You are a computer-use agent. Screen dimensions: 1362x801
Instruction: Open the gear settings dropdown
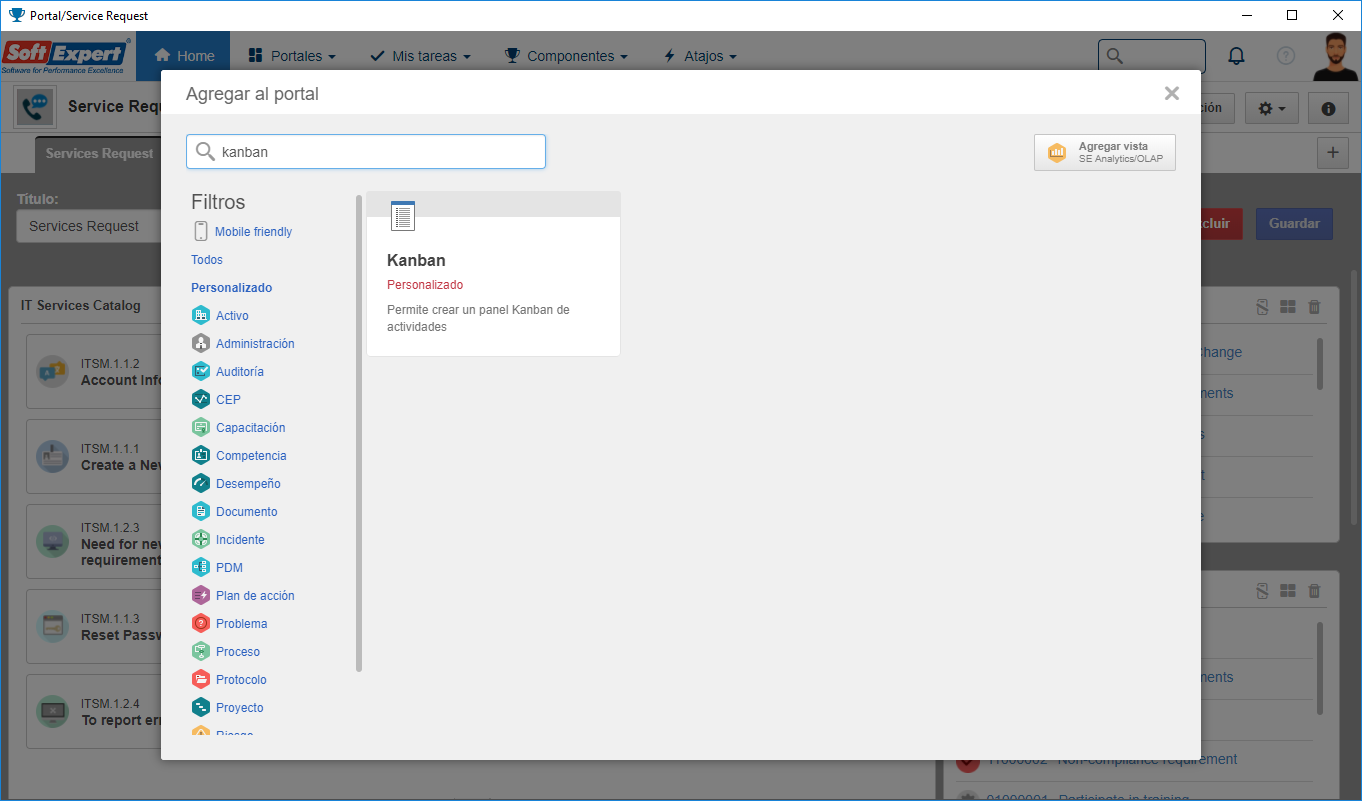[1272, 108]
